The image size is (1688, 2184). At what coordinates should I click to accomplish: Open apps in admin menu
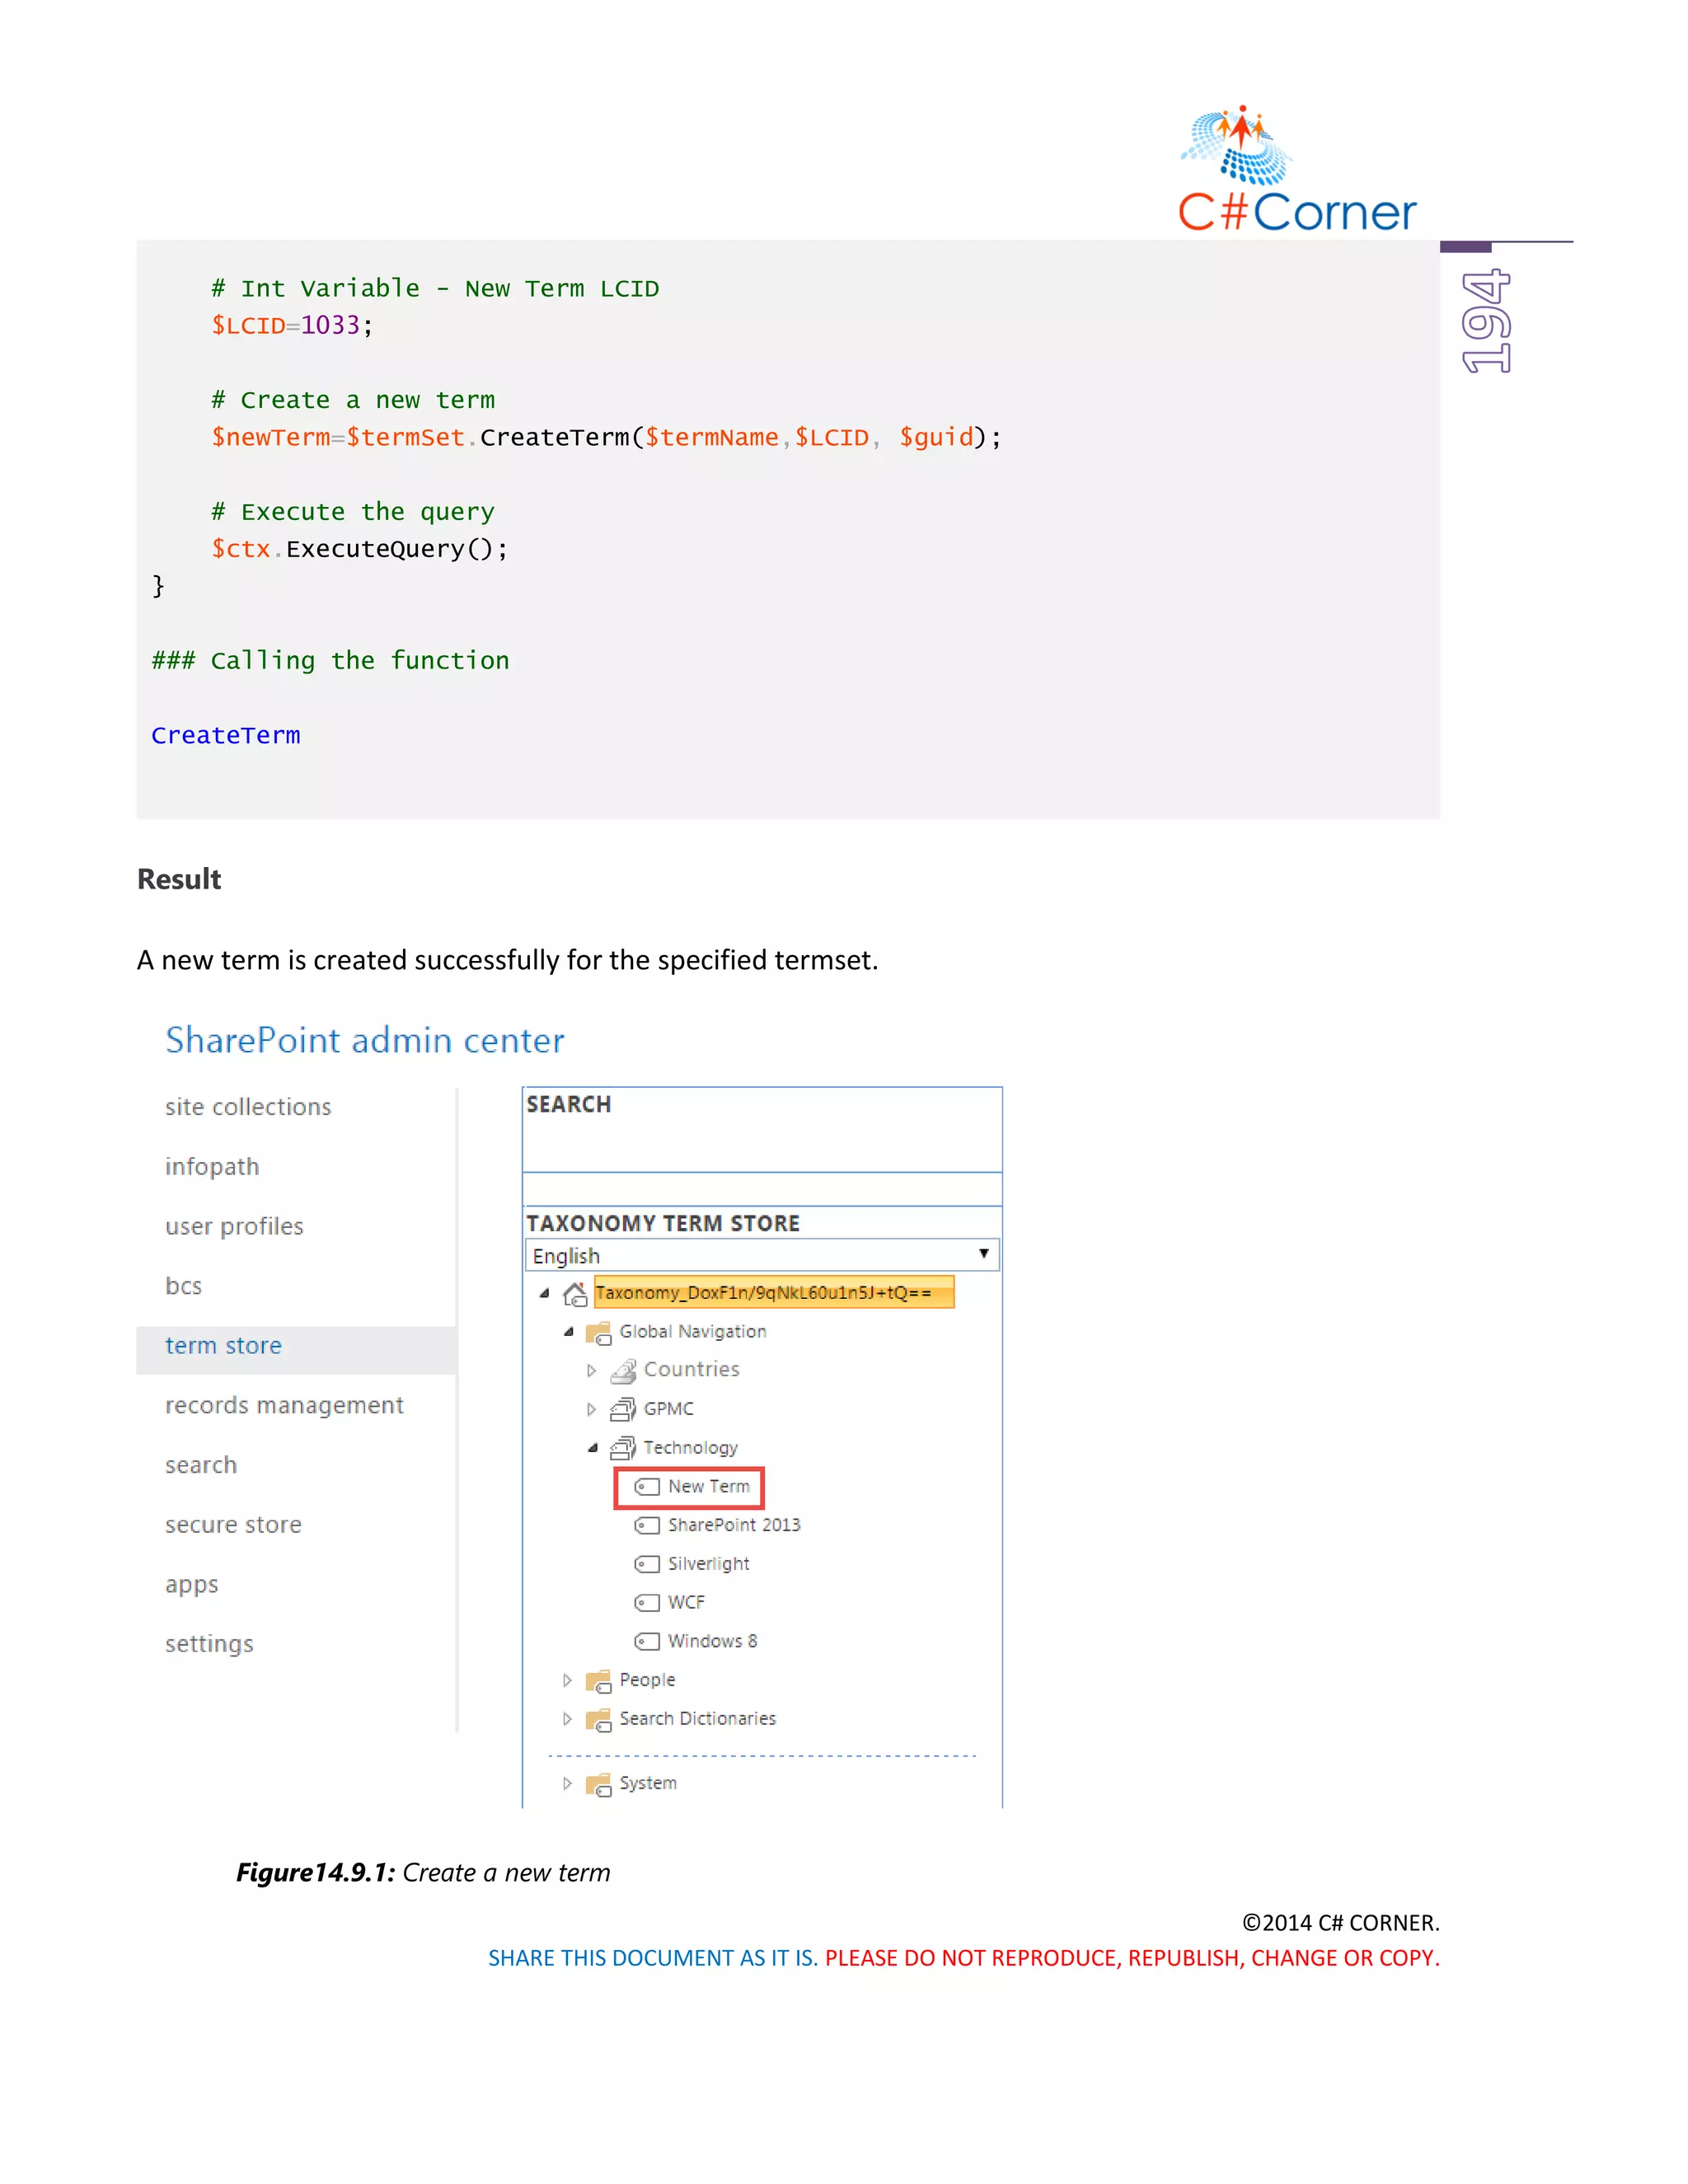click(x=191, y=1586)
